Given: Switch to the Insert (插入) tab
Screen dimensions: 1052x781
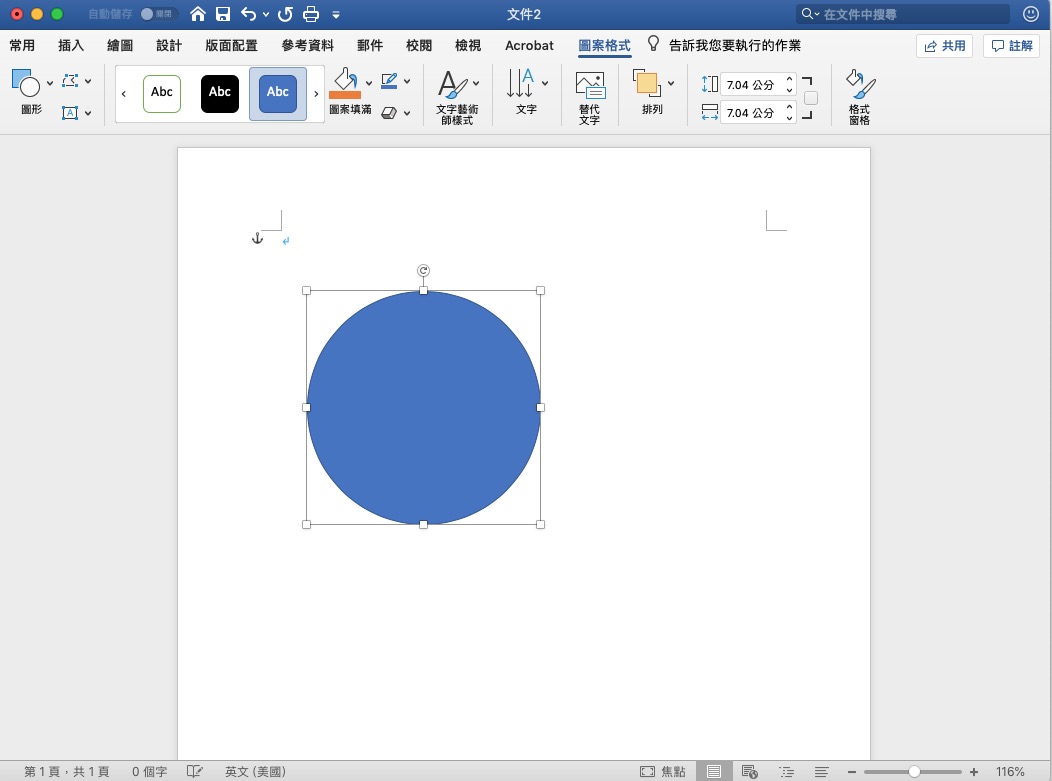Looking at the screenshot, I should point(71,45).
